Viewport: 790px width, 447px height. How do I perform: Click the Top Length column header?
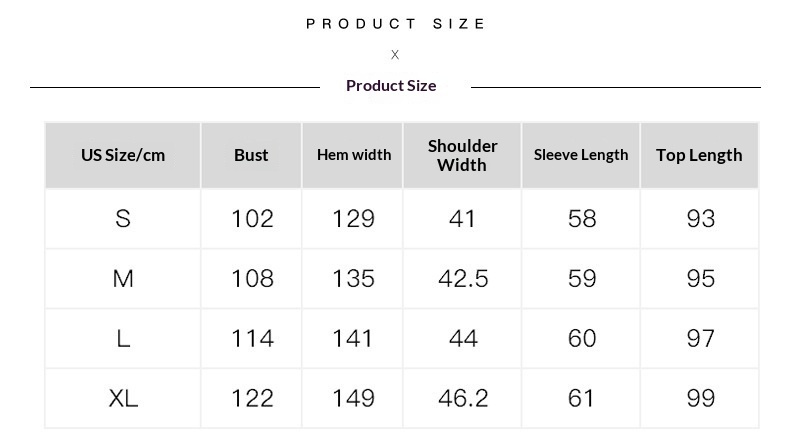tap(699, 155)
